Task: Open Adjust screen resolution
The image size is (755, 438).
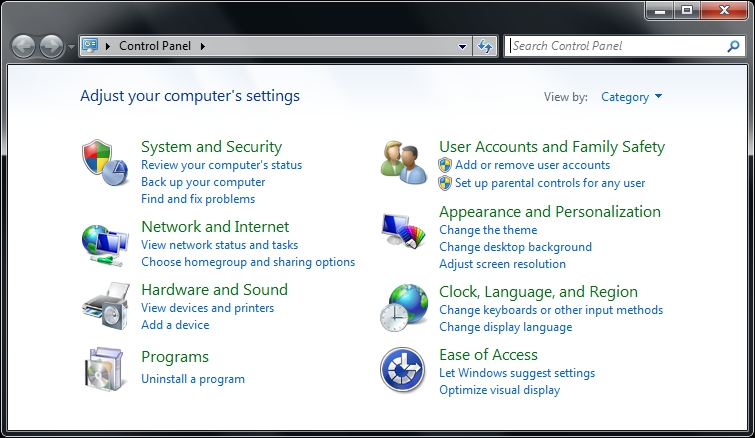Action: coord(502,264)
